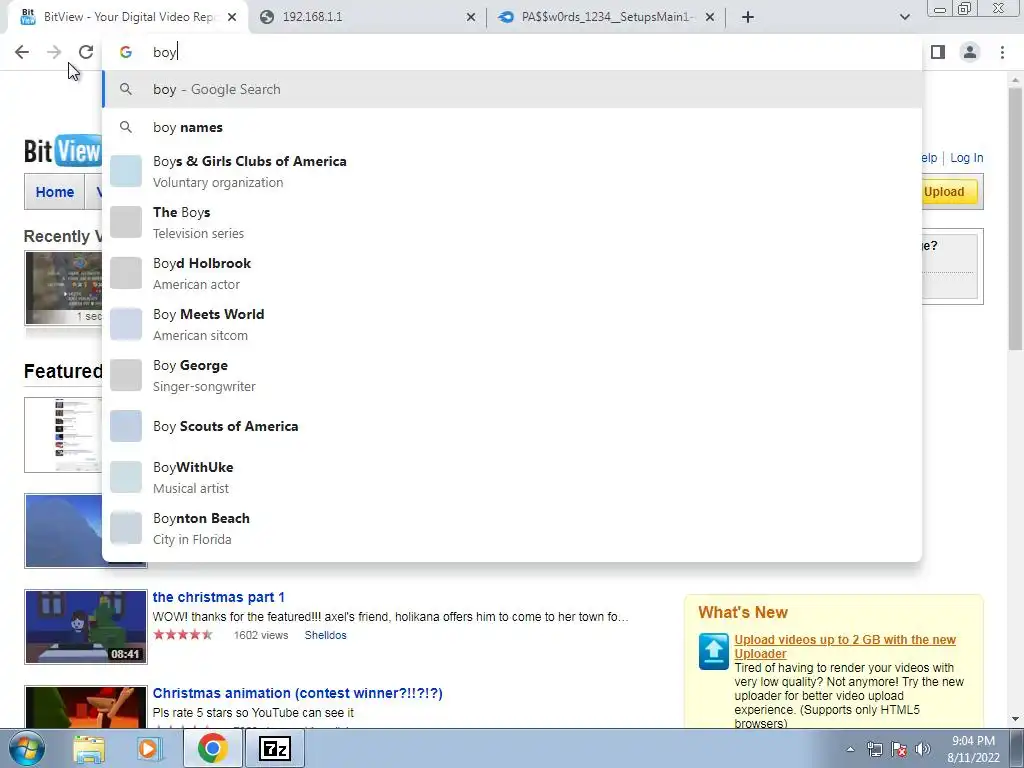
Task: Select Boy Meets World suggestion
Action: point(512,324)
